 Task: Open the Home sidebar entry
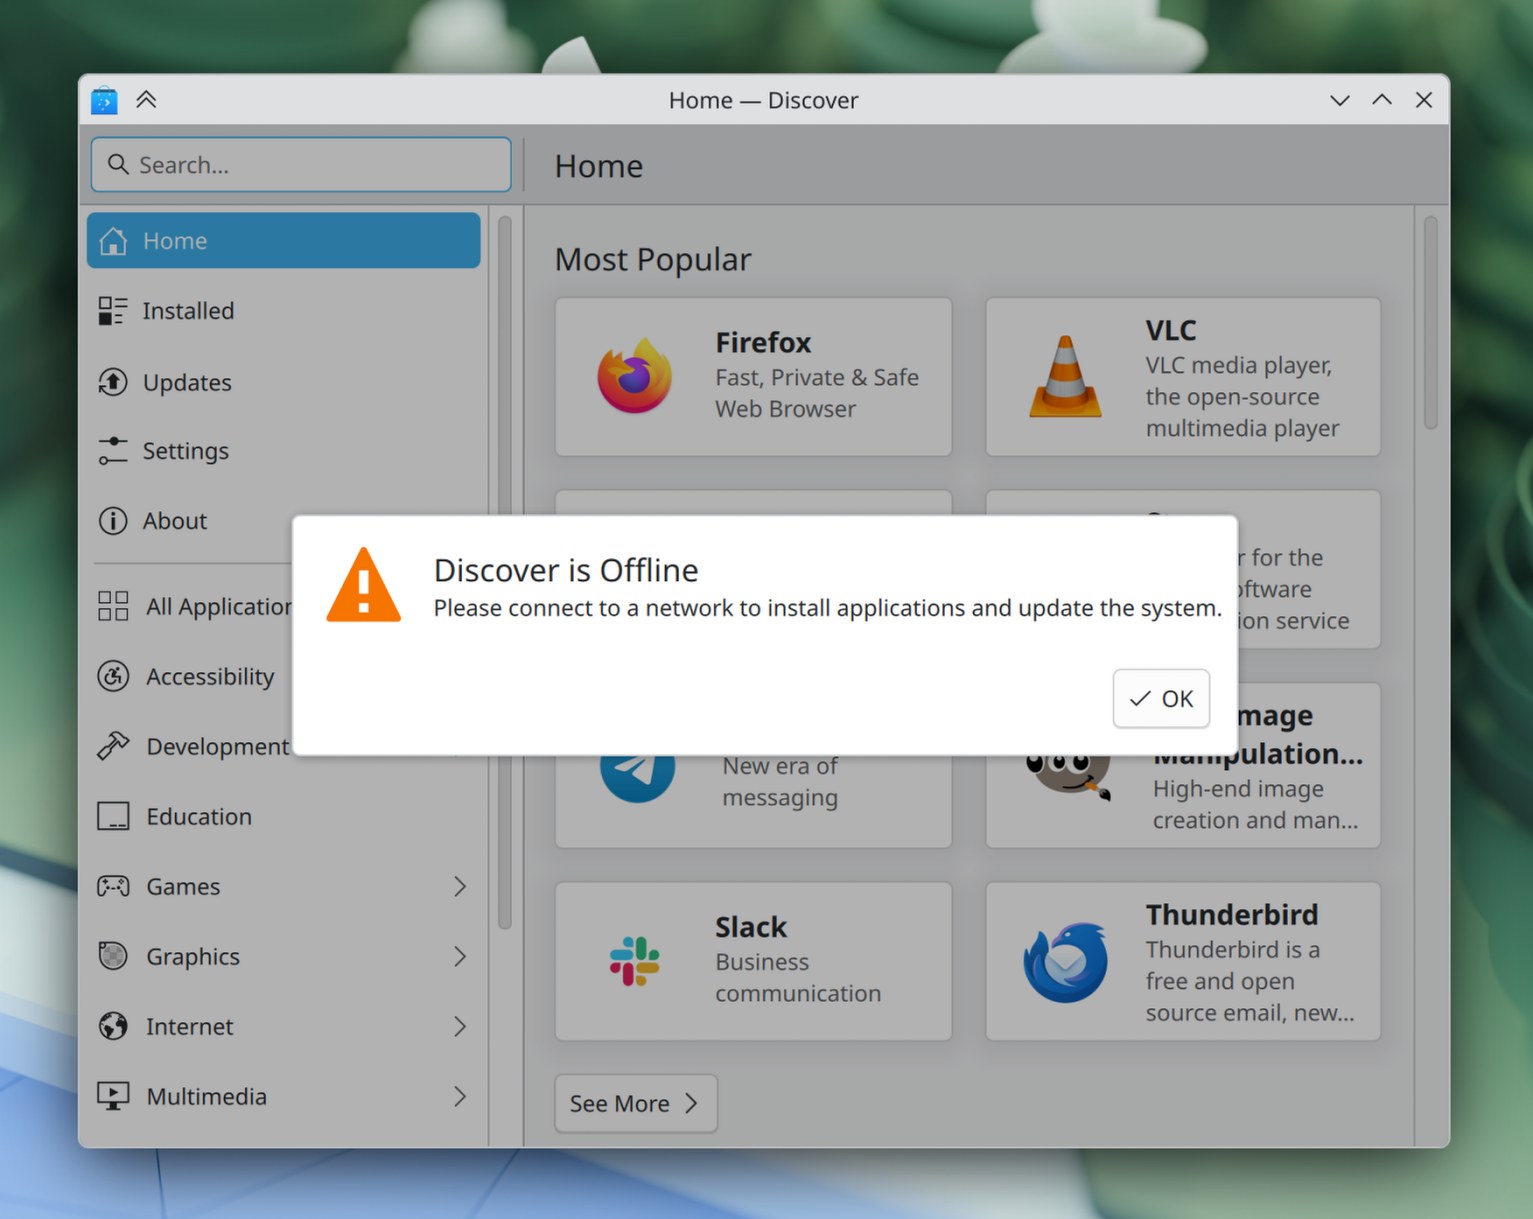click(x=284, y=240)
